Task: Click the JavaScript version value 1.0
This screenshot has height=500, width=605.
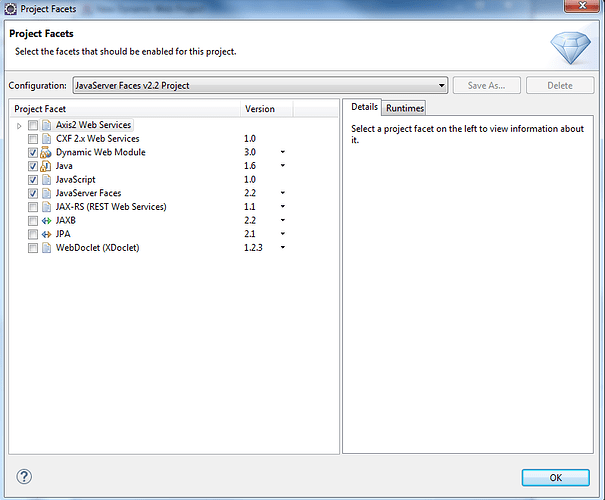Action: (250, 179)
